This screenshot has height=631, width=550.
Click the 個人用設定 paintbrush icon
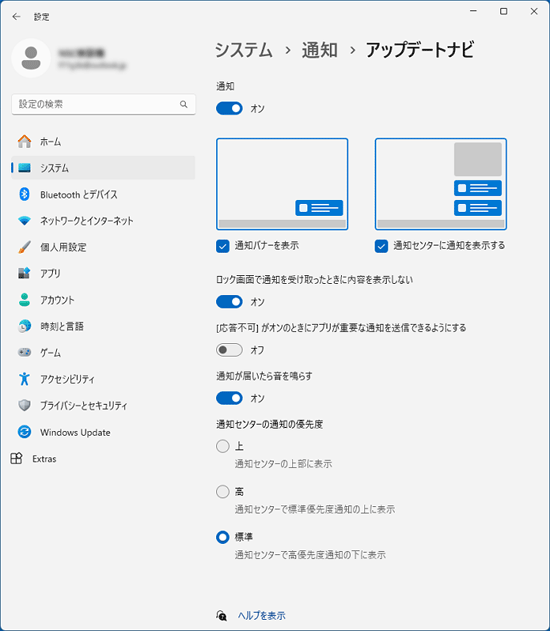point(25,247)
